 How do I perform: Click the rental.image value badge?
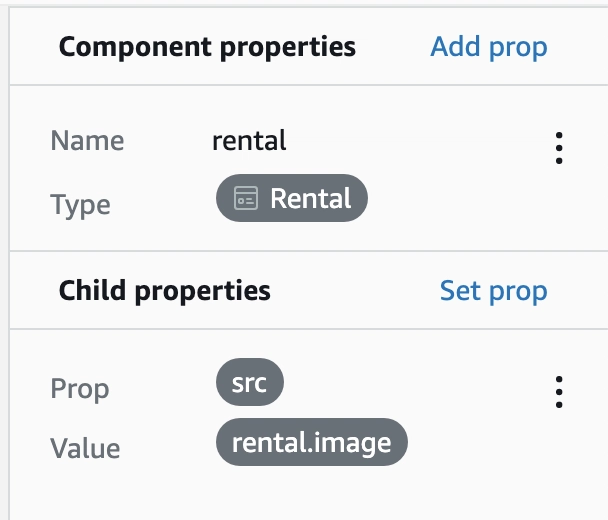pyautogui.click(x=312, y=442)
